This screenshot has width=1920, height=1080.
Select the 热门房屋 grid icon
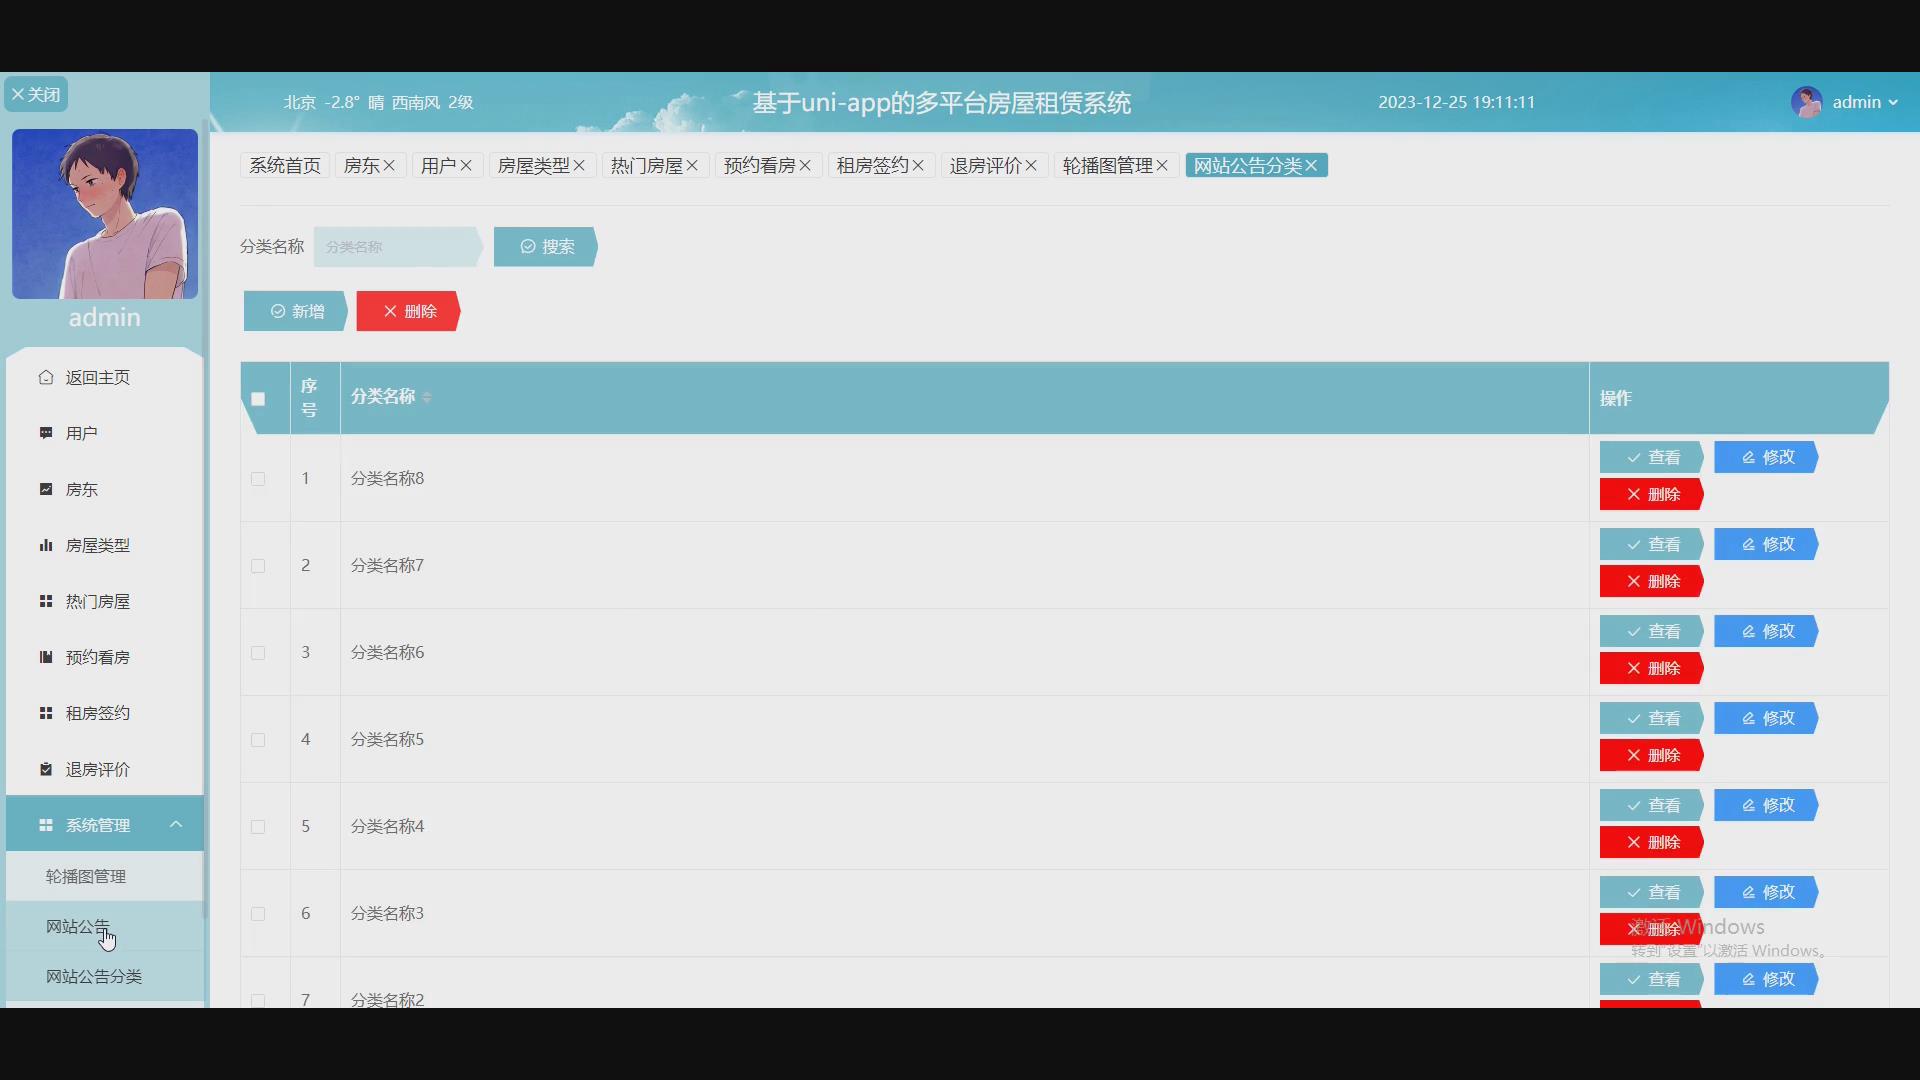click(46, 600)
